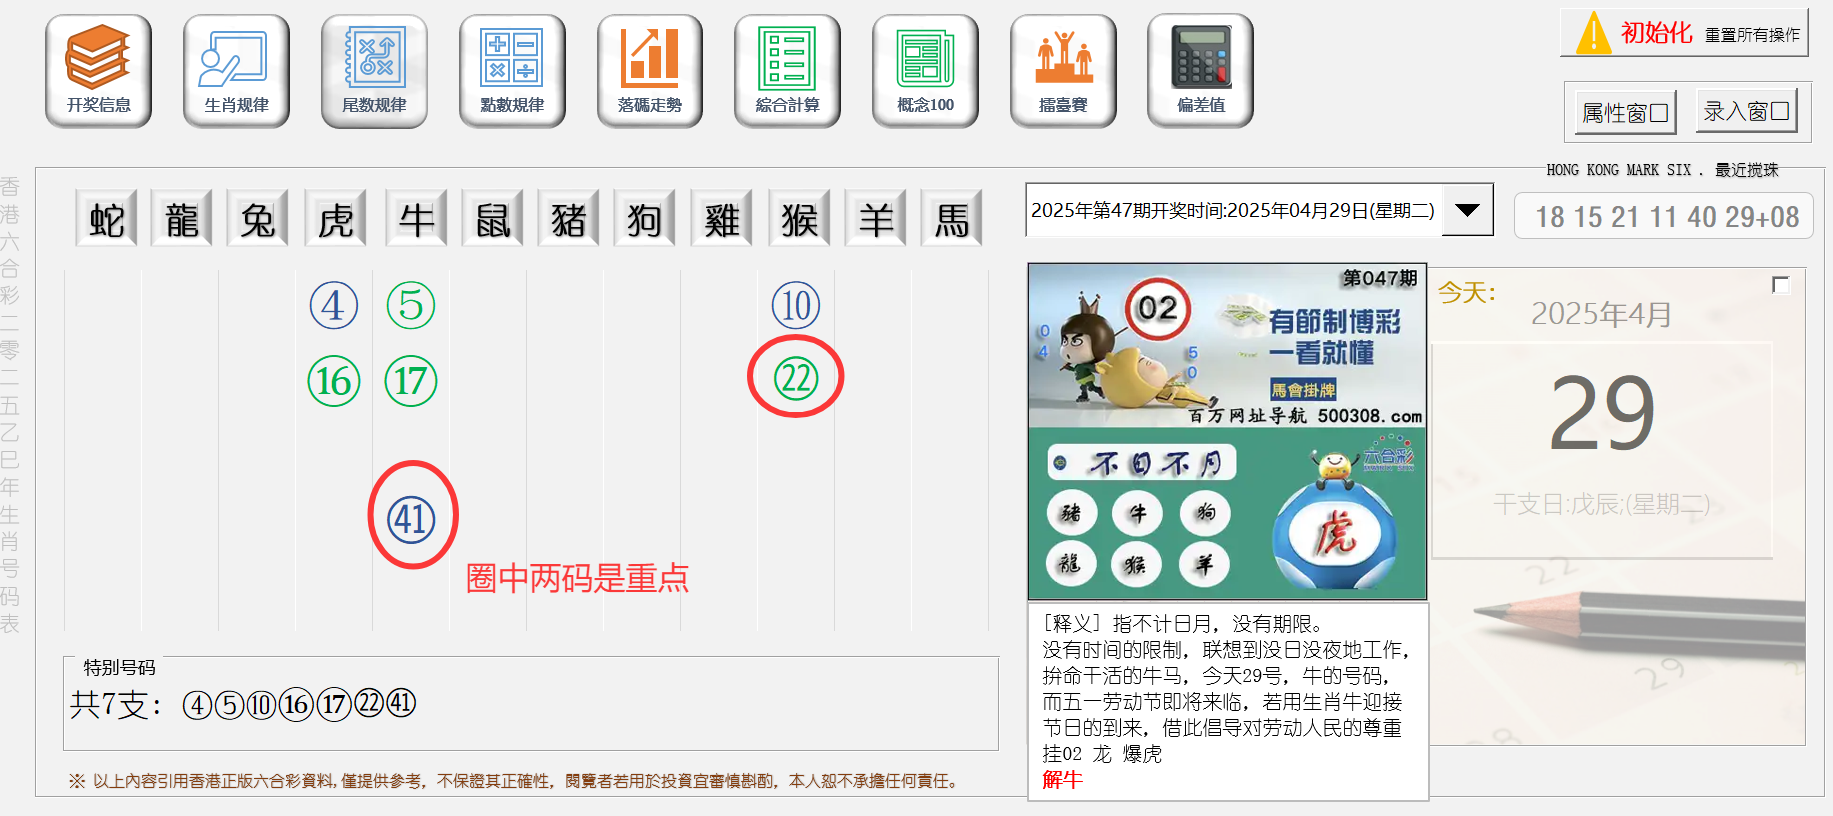This screenshot has width=1833, height=816.
Task: Click the circled number 41 ball
Action: pos(412,519)
